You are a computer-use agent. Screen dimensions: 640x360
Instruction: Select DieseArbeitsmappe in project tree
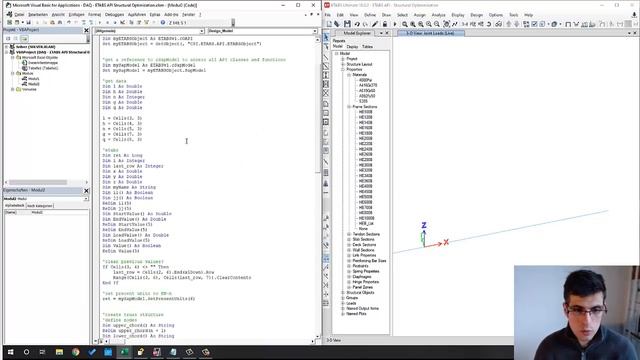(40, 63)
